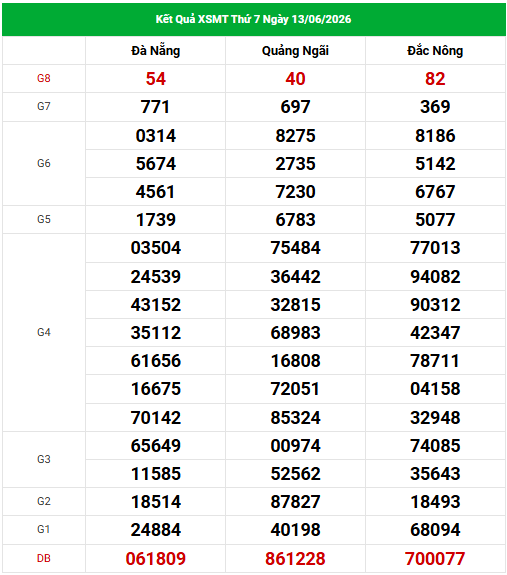Screen dimensions: 507x575
Task: Click the G8 number 54
Action: pyautogui.click(x=155, y=79)
